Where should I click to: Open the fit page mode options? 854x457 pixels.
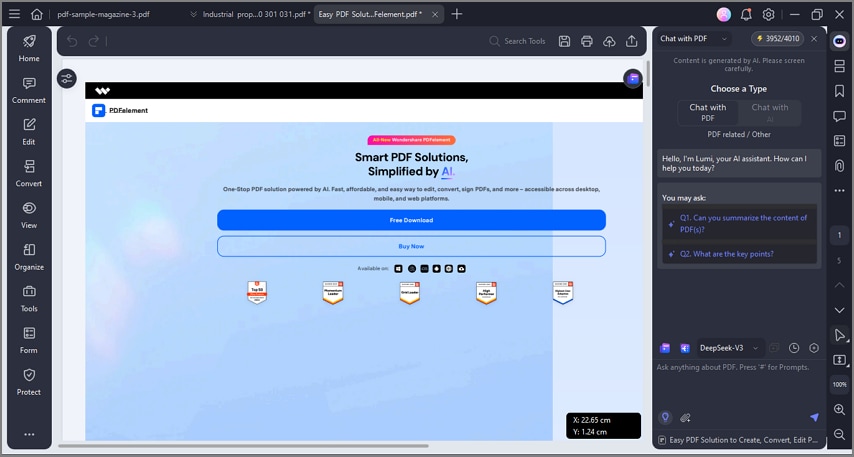[839, 360]
